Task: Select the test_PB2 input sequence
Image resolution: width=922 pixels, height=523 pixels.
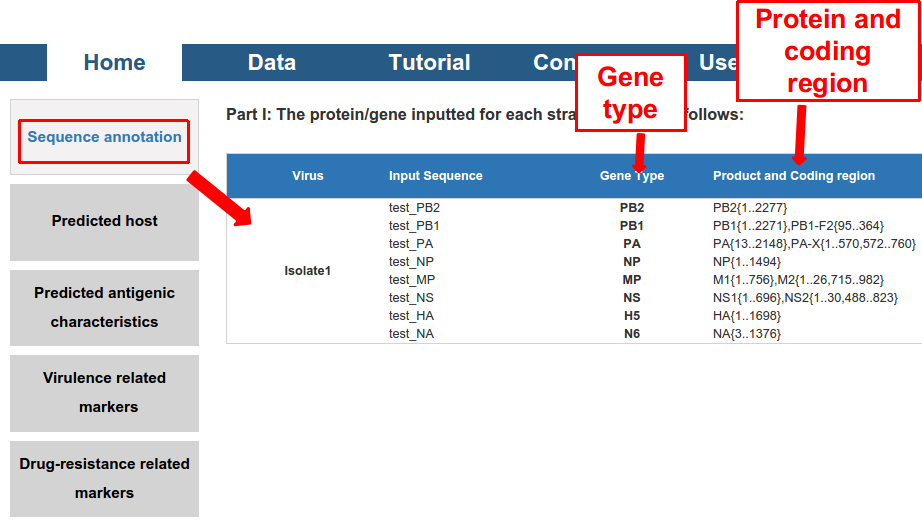Action: coord(414,208)
